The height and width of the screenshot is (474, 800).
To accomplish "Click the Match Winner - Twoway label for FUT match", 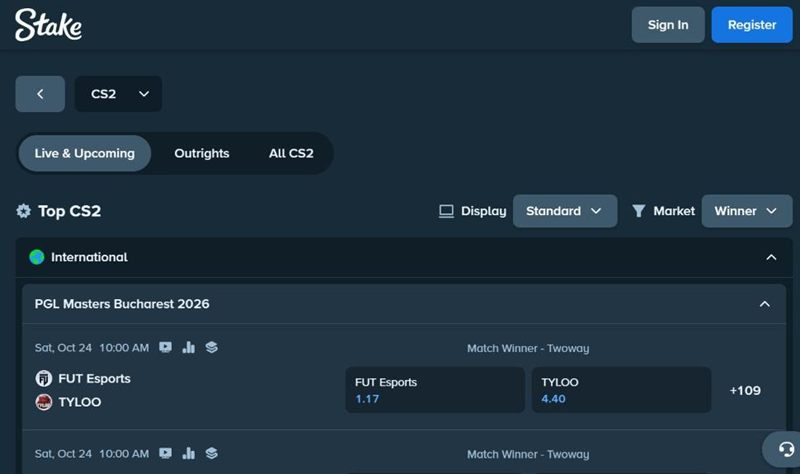I will point(528,348).
